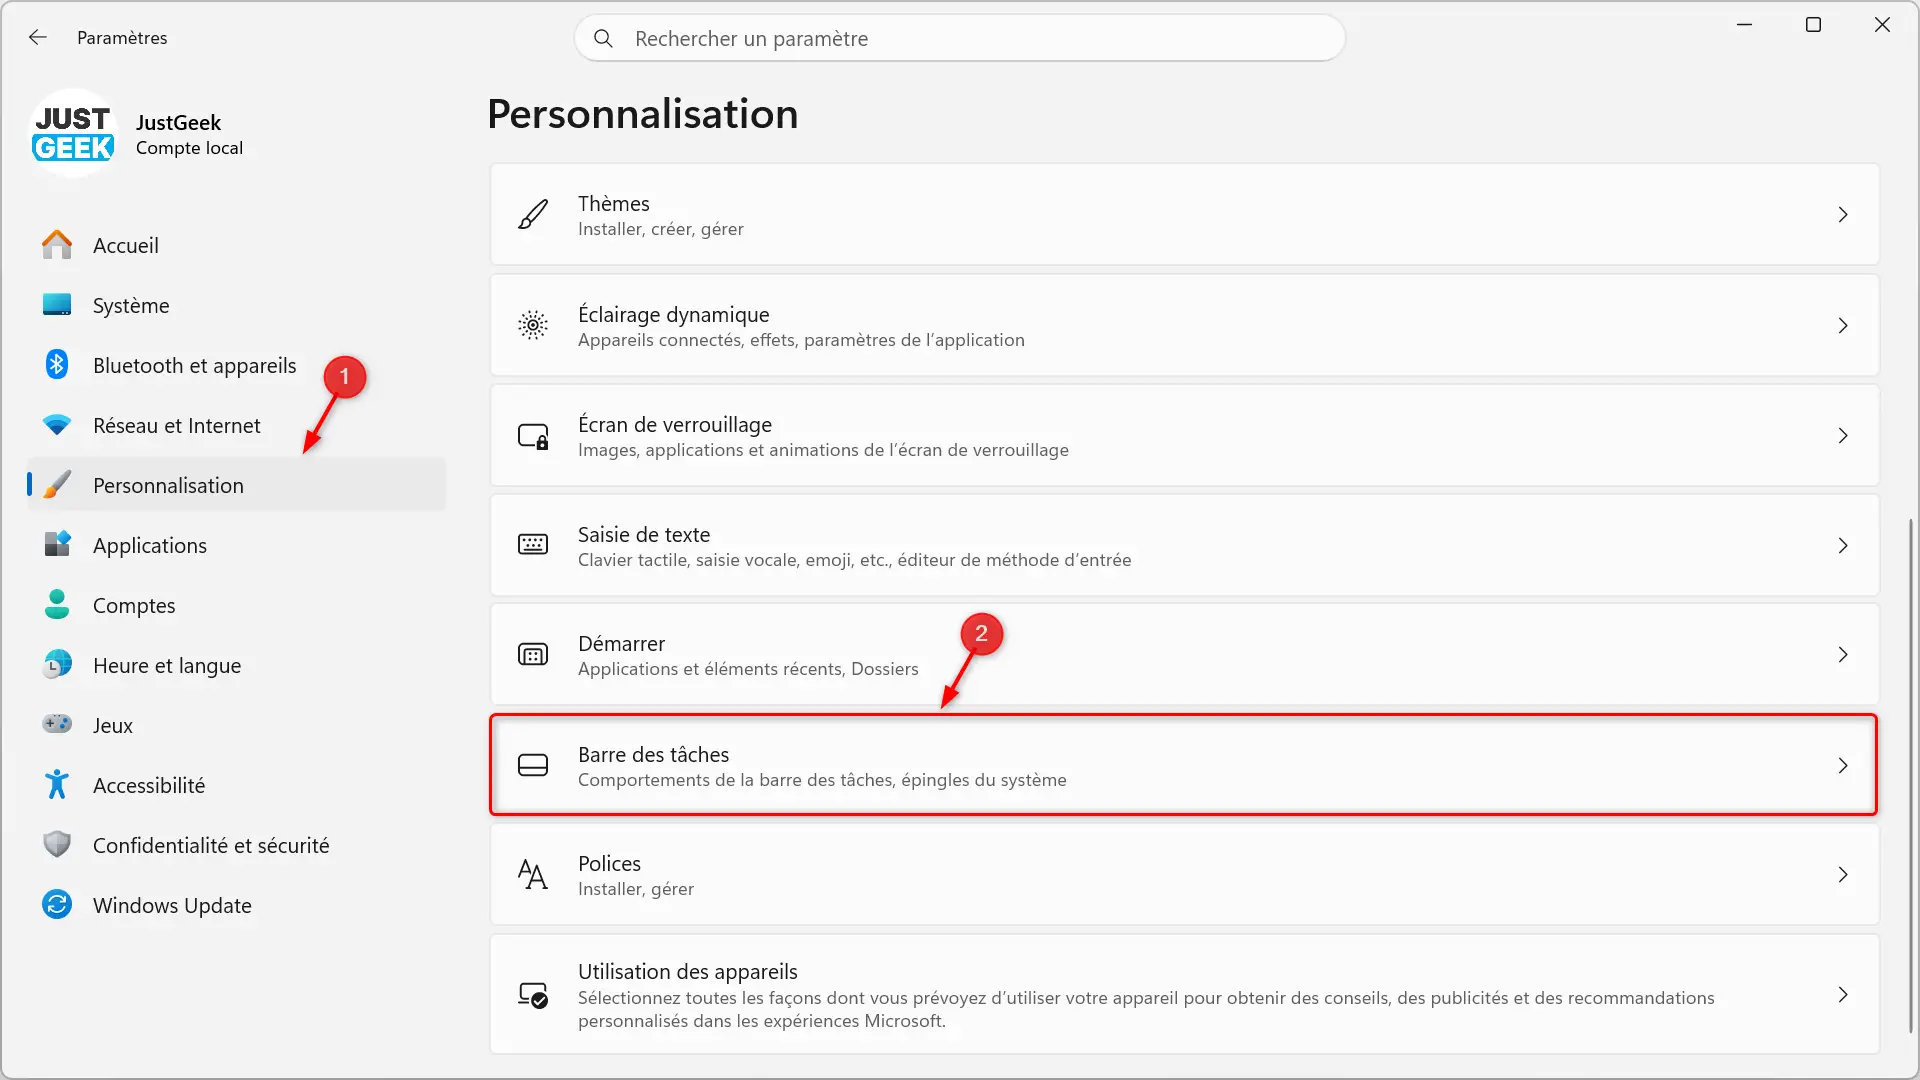1920x1080 pixels.
Task: Expand the Barre des tâches chevron
Action: 1843,766
